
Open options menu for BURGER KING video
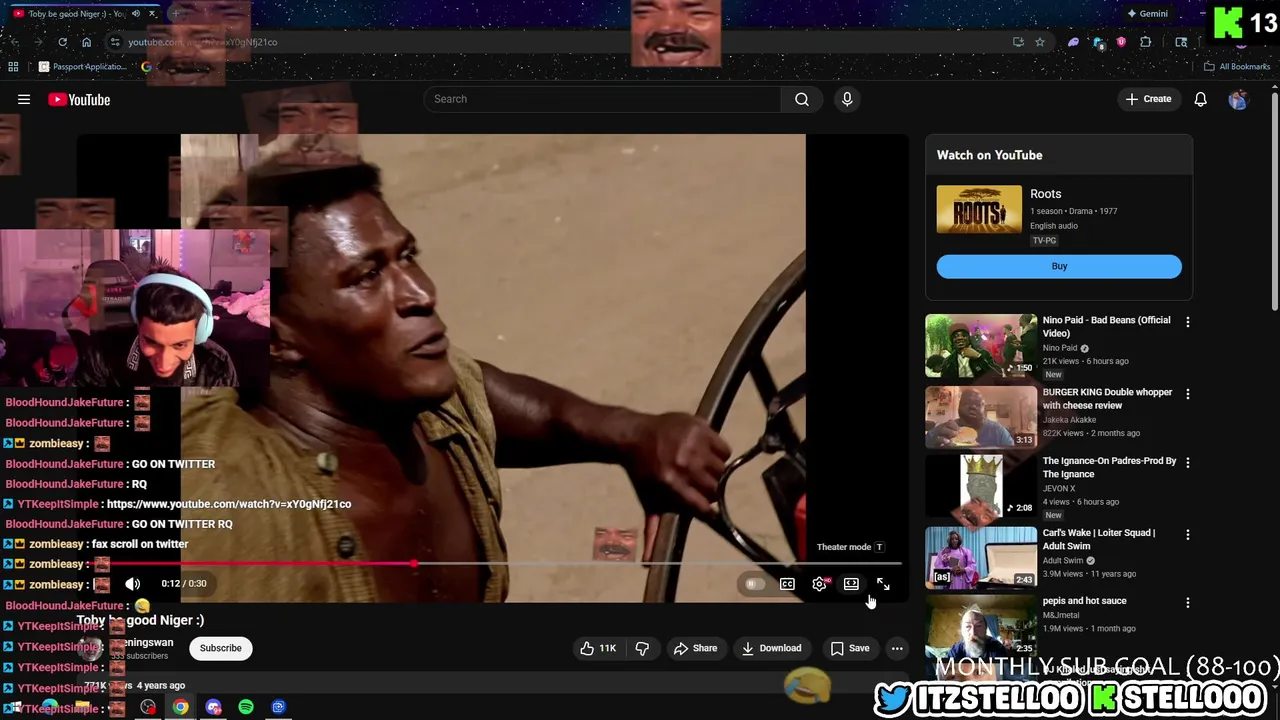[1187, 394]
